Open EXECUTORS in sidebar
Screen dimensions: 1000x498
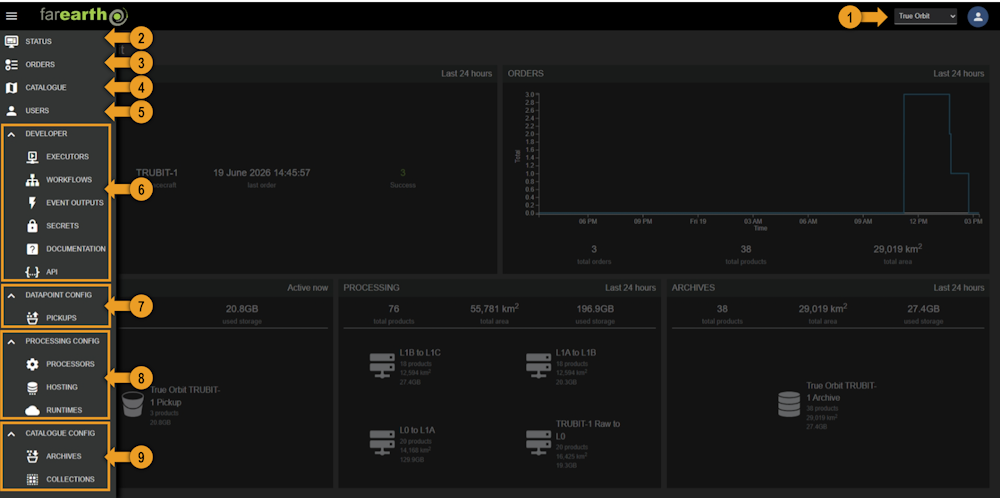click(x=67, y=157)
